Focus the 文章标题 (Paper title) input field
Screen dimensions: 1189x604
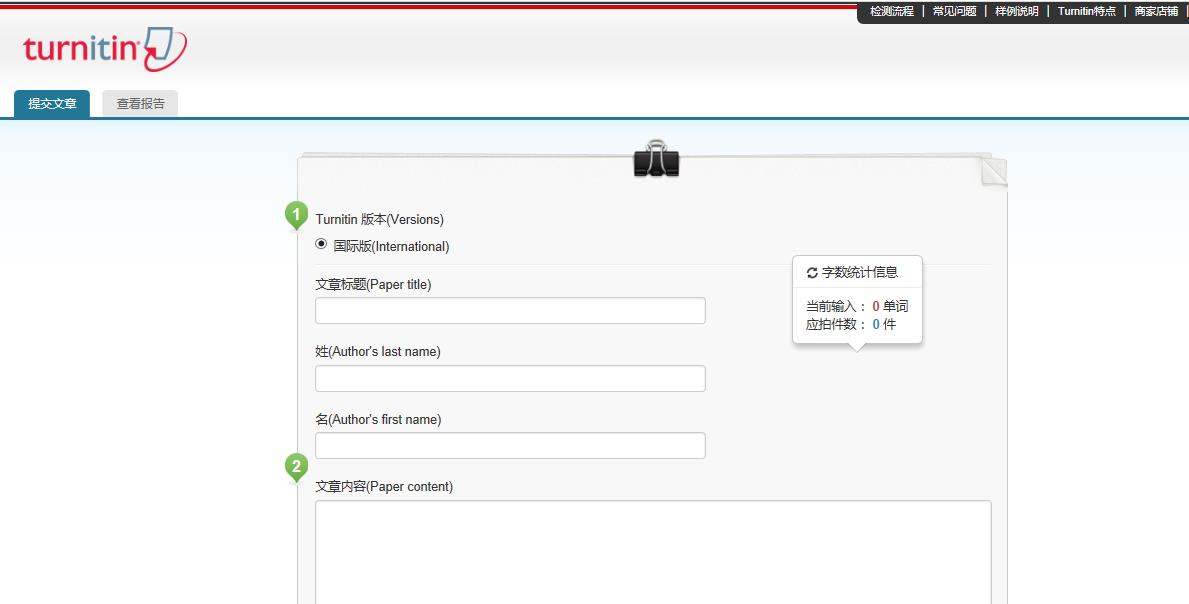coord(510,311)
